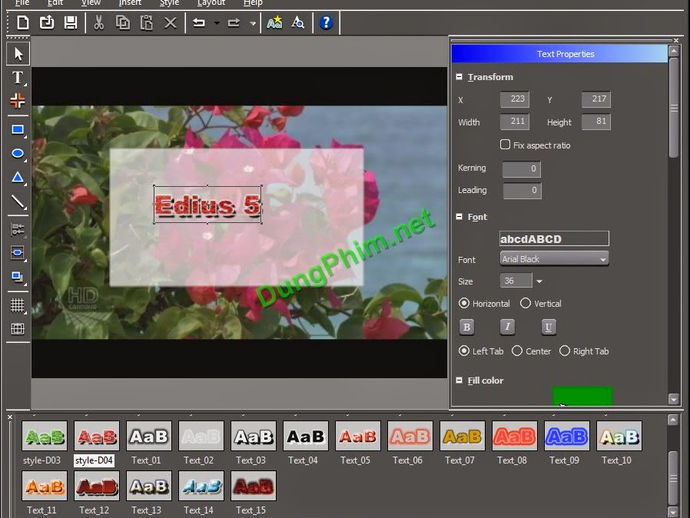Click the Redo arrow icon
Viewport: 690px width, 518px height.
tap(234, 22)
